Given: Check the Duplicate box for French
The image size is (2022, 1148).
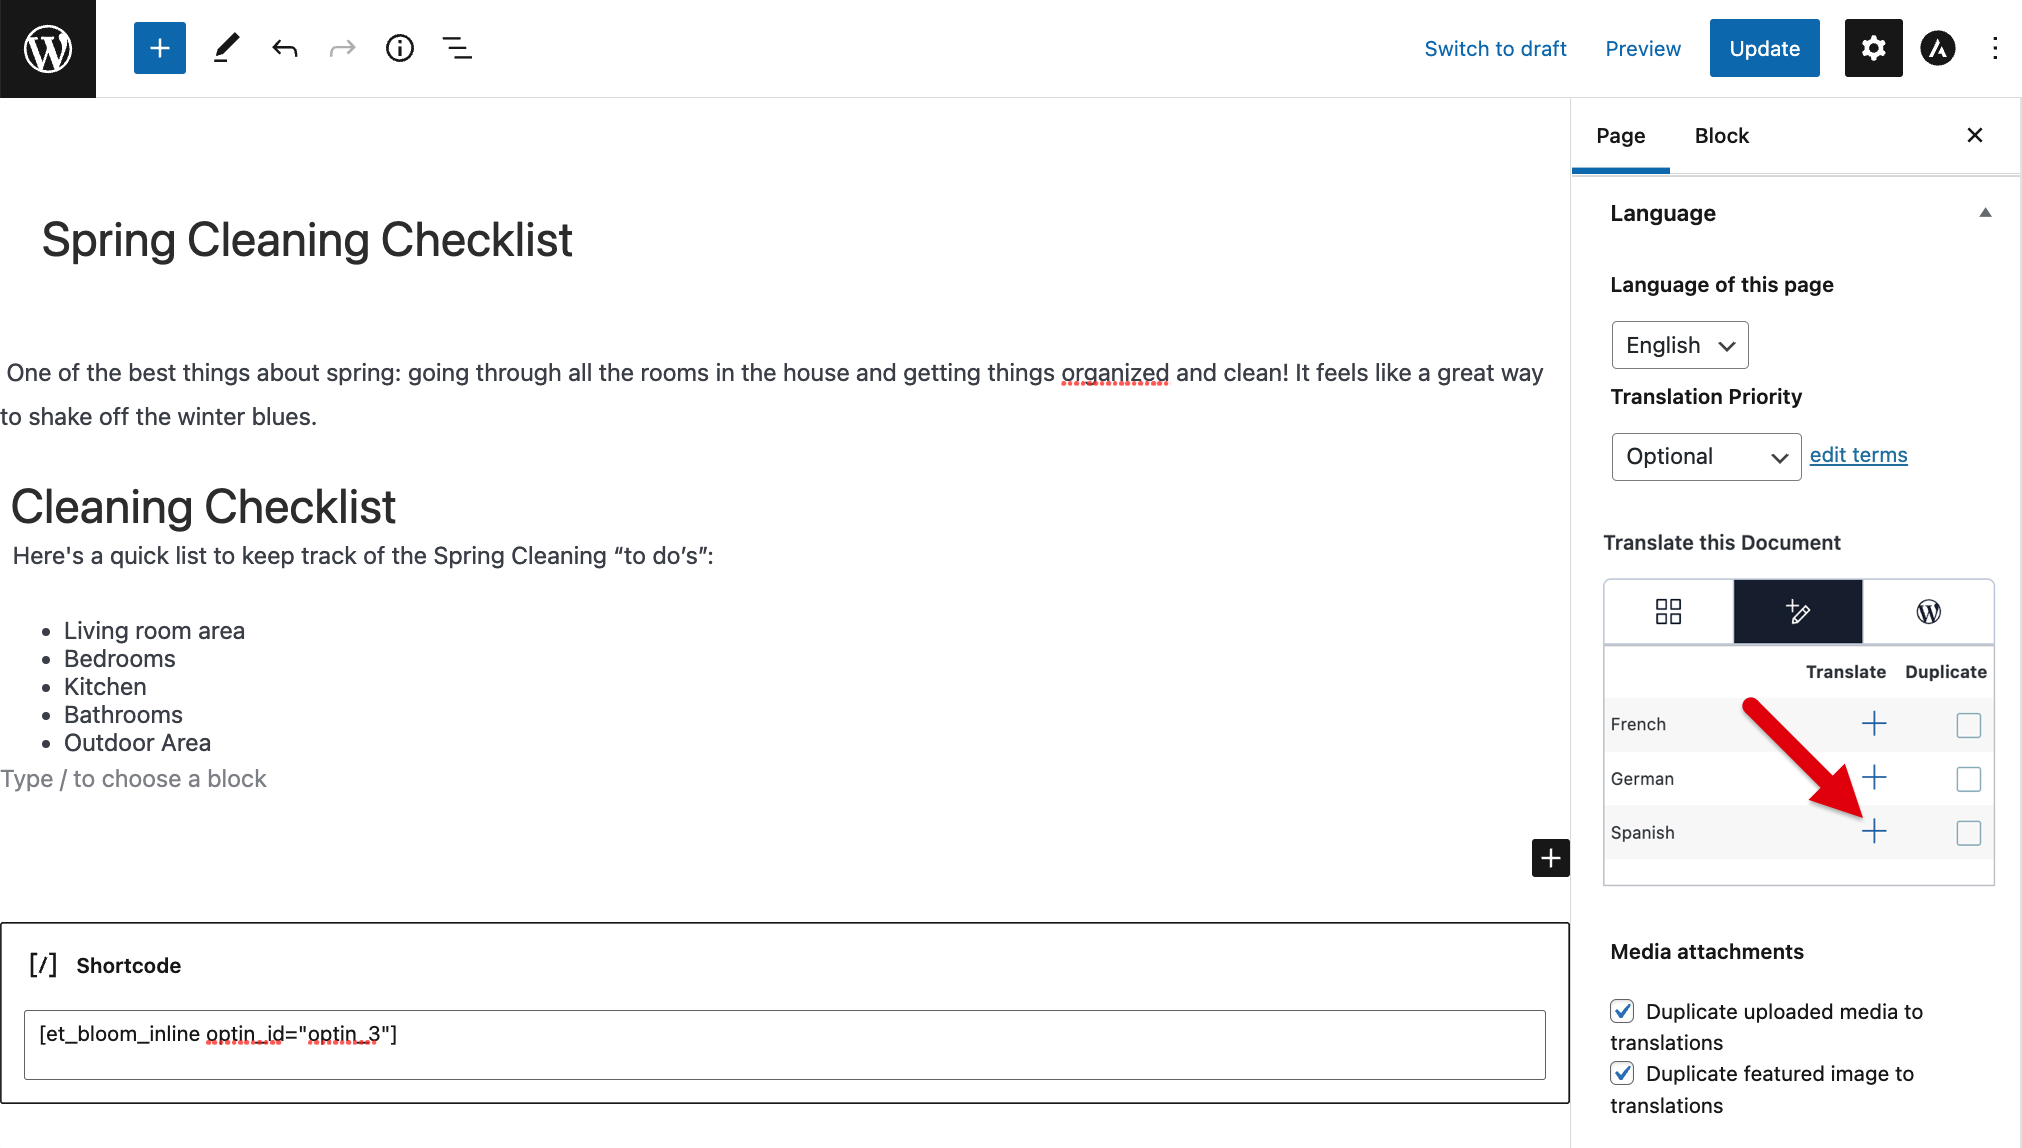Looking at the screenshot, I should click(x=1968, y=725).
